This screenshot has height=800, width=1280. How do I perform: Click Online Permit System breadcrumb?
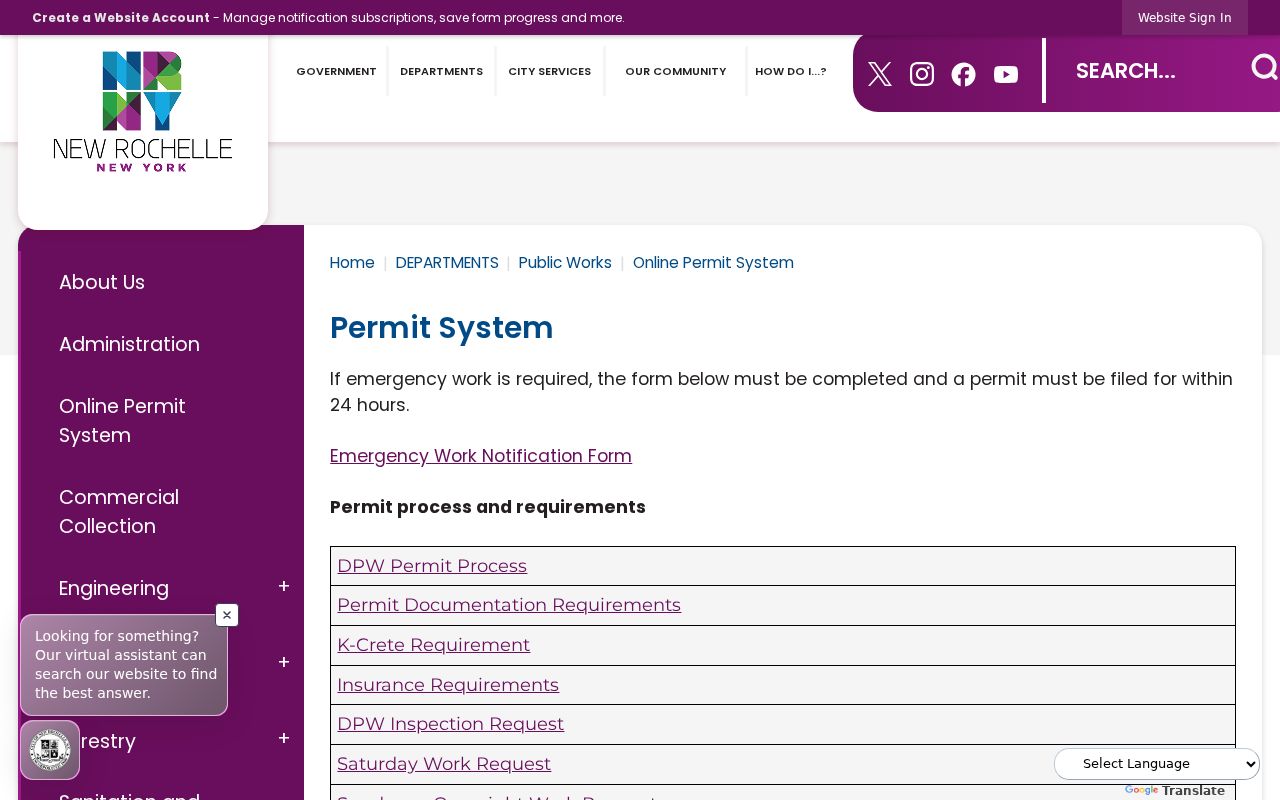coord(713,263)
